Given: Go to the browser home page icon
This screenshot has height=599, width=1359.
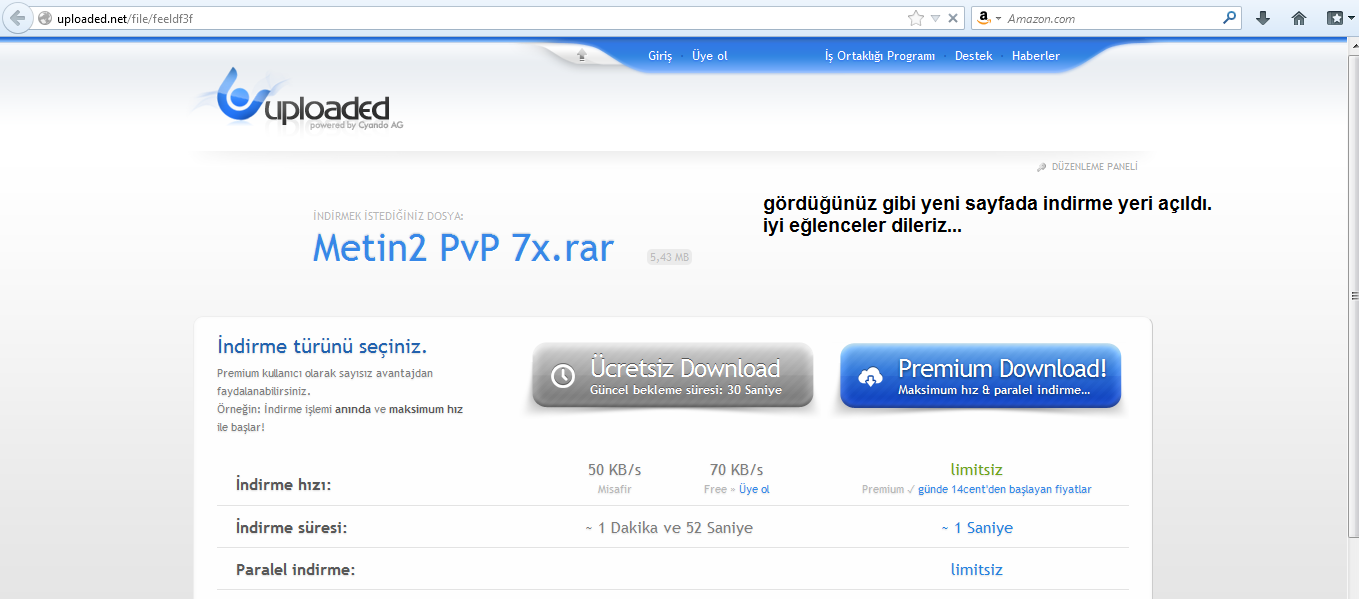Looking at the screenshot, I should click(x=1299, y=18).
